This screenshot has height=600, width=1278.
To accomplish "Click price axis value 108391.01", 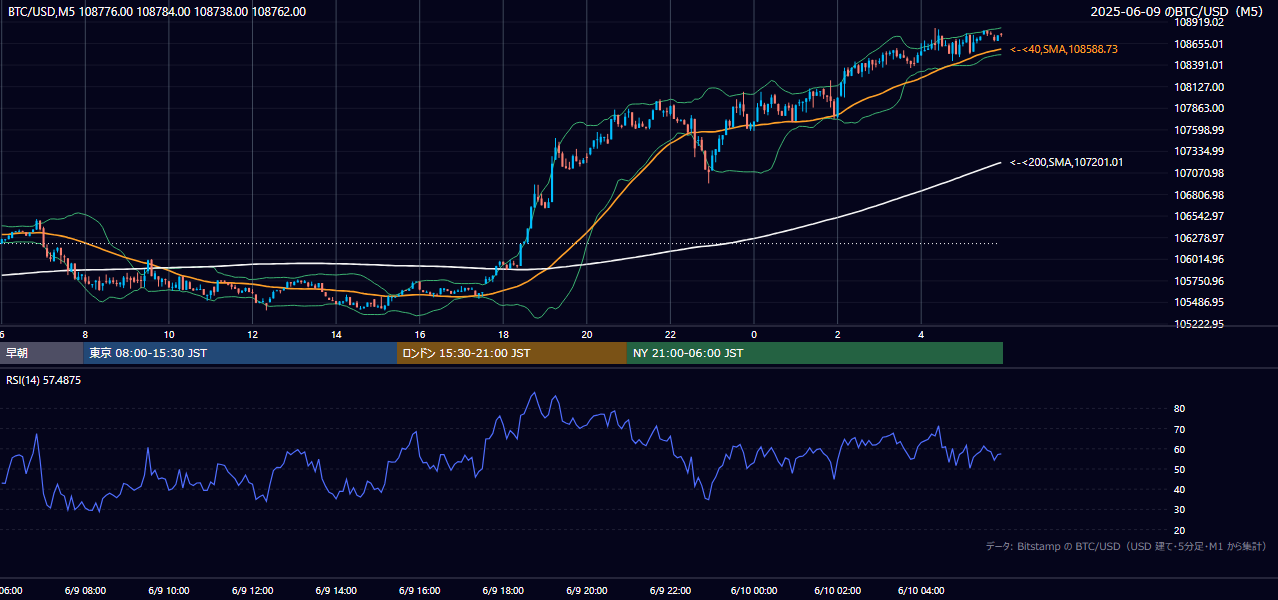I will point(1199,65).
